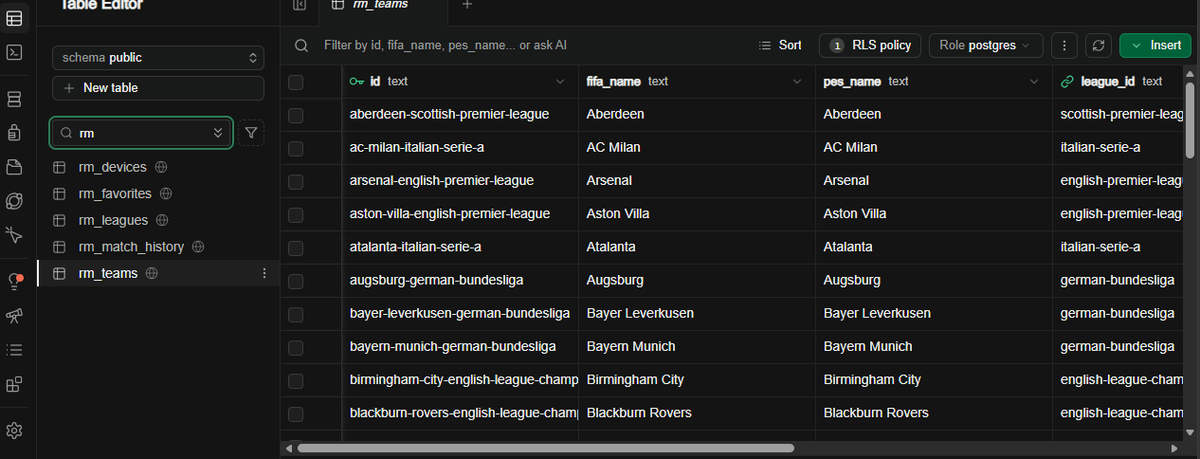The image size is (1200, 459).
Task: Open the Storage sidebar icon
Action: (14, 166)
